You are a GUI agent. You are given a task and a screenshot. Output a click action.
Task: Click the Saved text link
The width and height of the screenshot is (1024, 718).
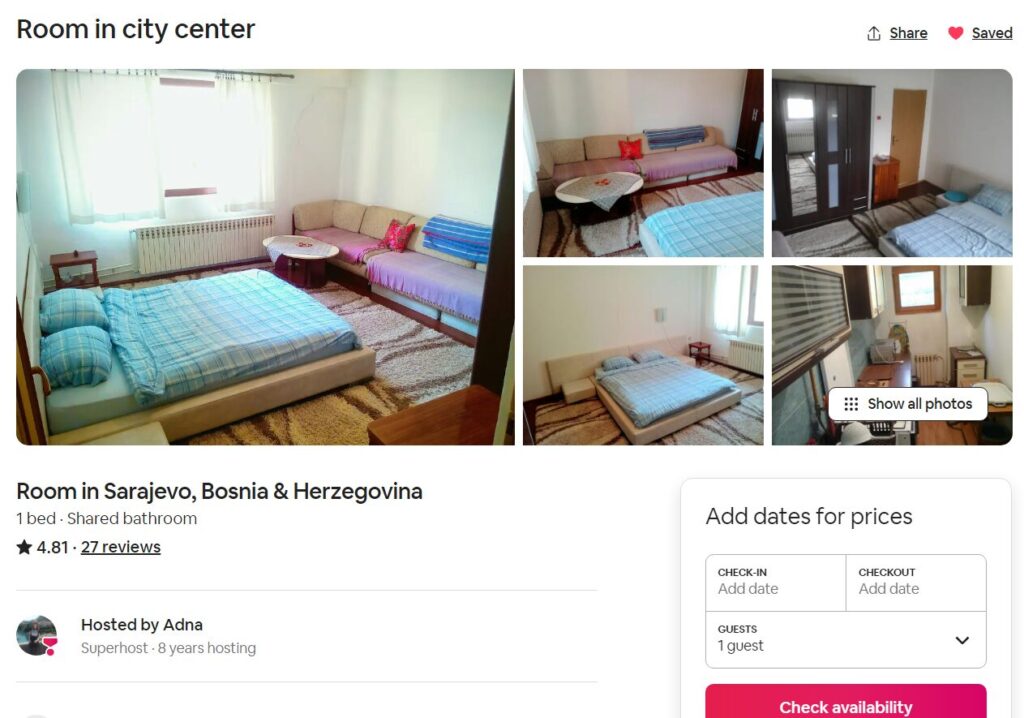coord(991,33)
